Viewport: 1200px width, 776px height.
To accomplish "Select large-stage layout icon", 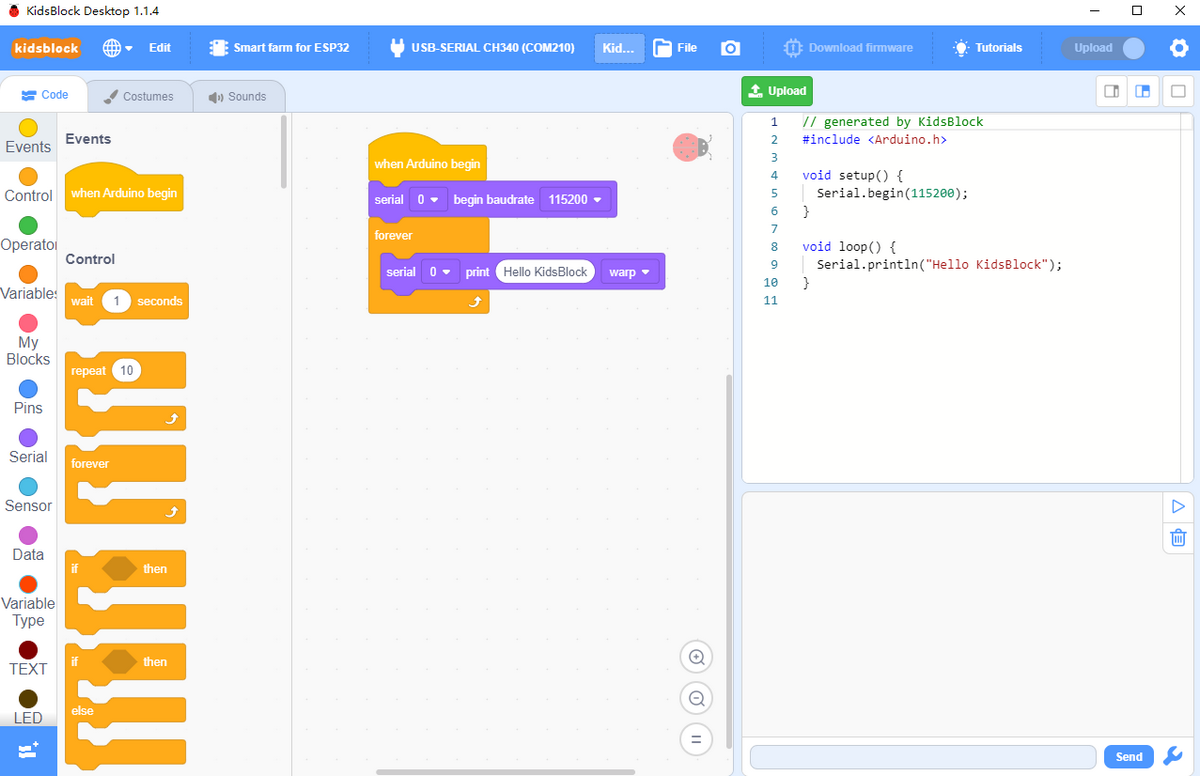I will [1143, 91].
